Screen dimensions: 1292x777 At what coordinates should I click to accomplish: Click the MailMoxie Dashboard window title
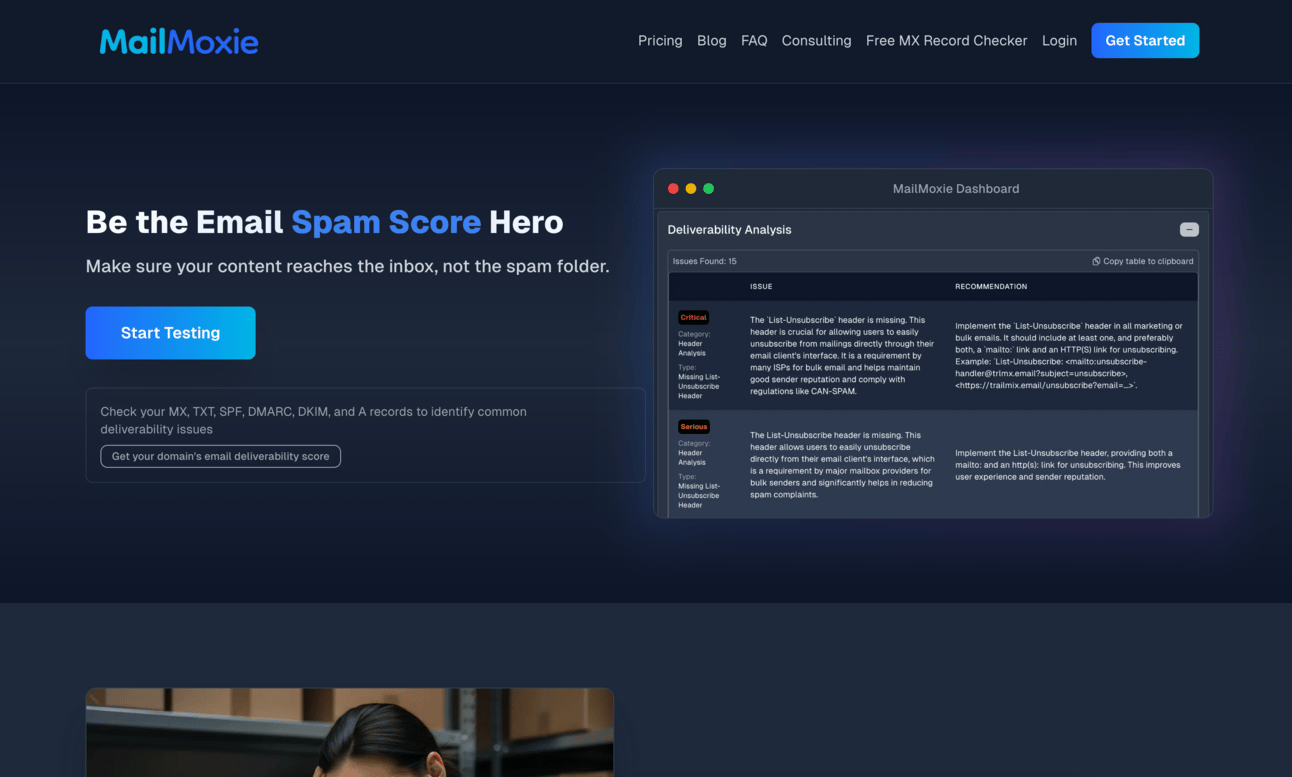pyautogui.click(x=956, y=188)
